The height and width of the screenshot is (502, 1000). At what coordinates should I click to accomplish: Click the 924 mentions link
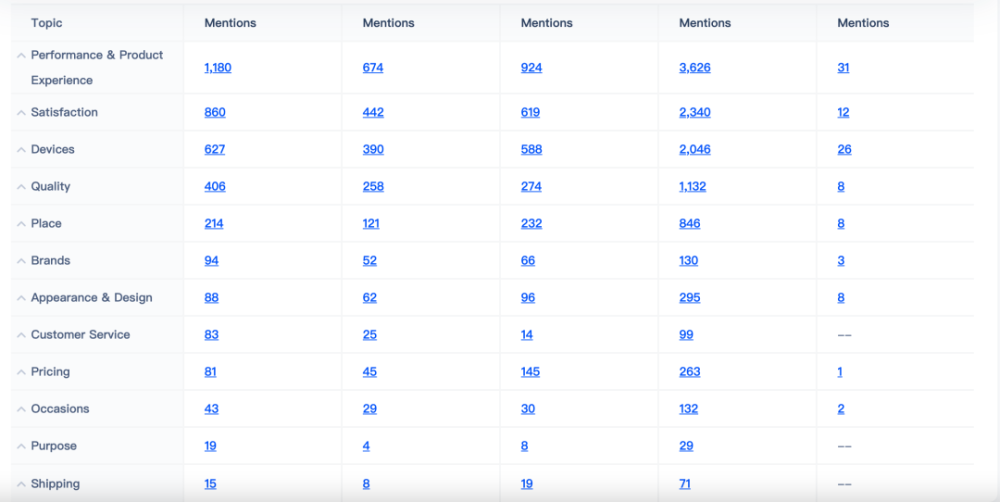point(531,68)
